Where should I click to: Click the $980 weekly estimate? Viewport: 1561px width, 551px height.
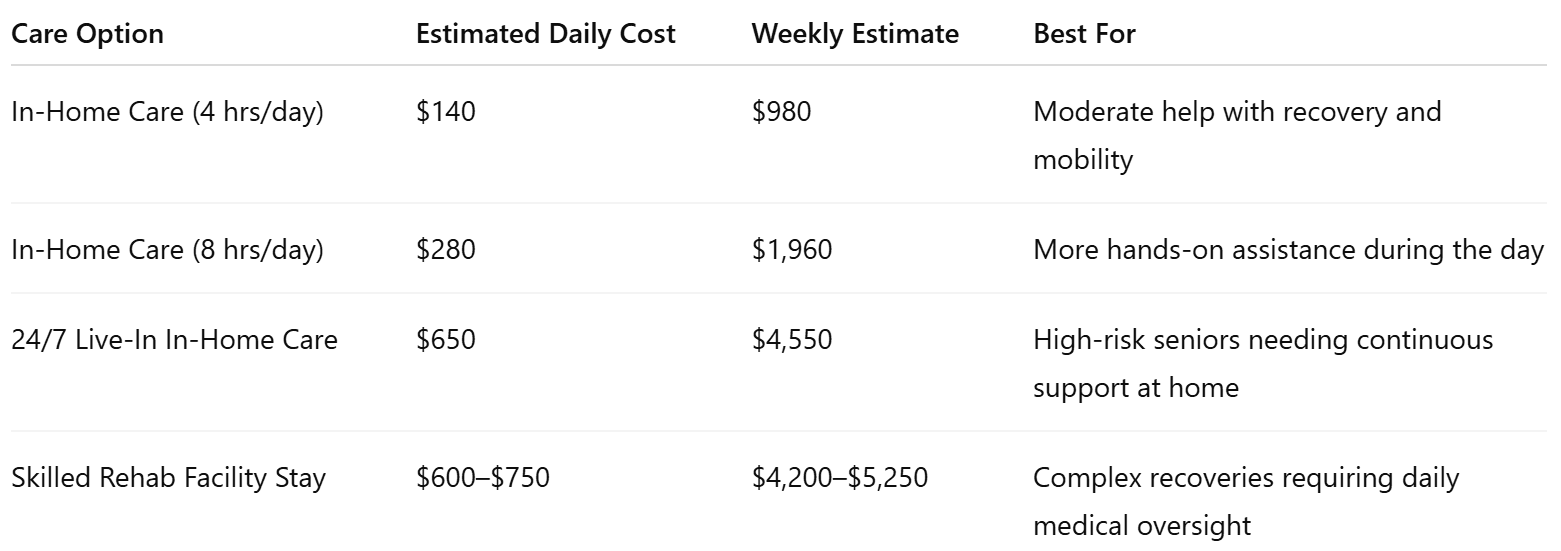[782, 111]
